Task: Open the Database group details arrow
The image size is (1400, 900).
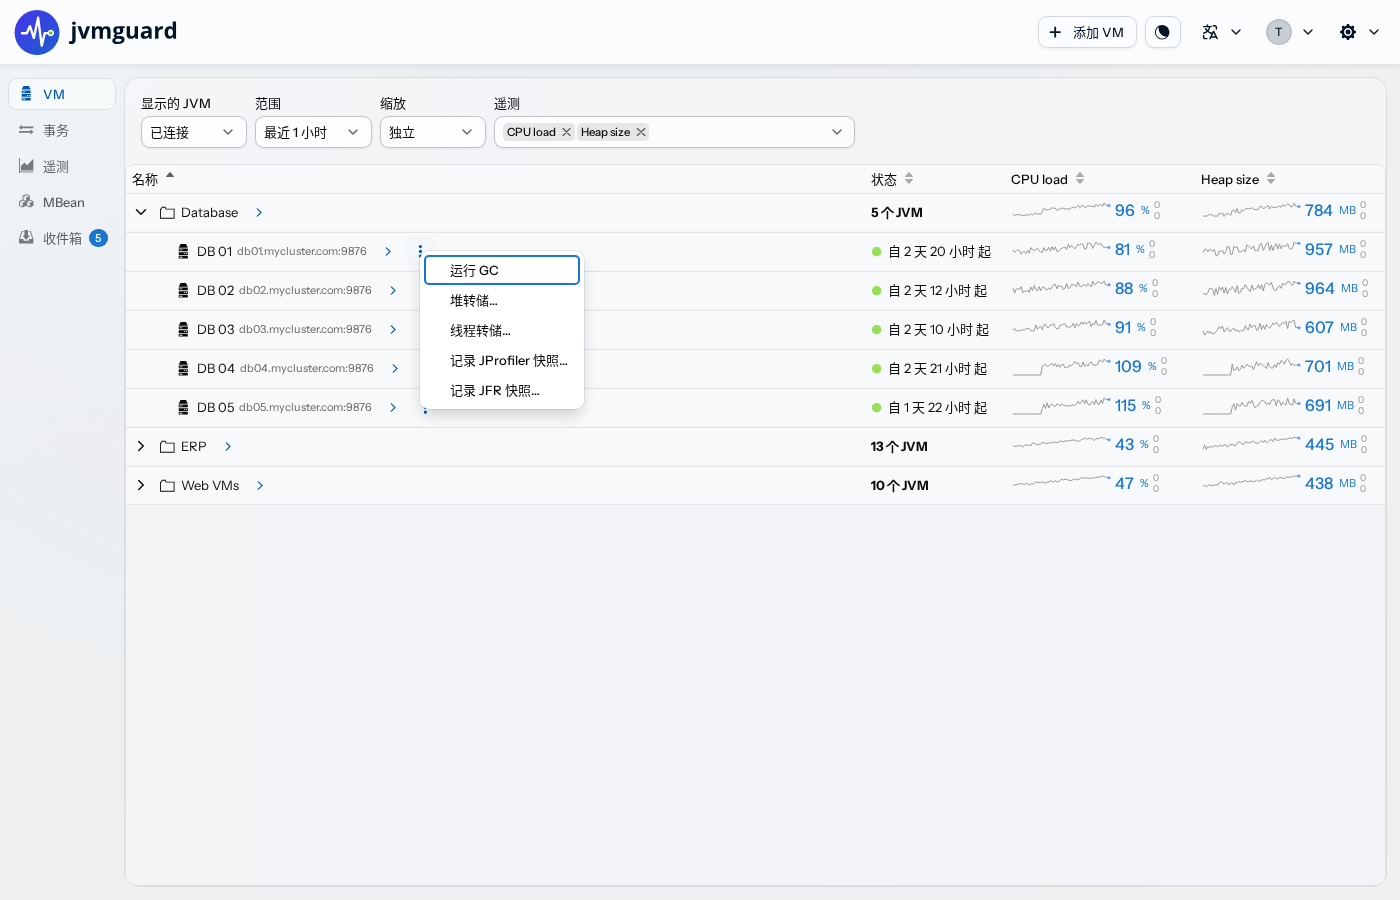Action: [x=259, y=212]
